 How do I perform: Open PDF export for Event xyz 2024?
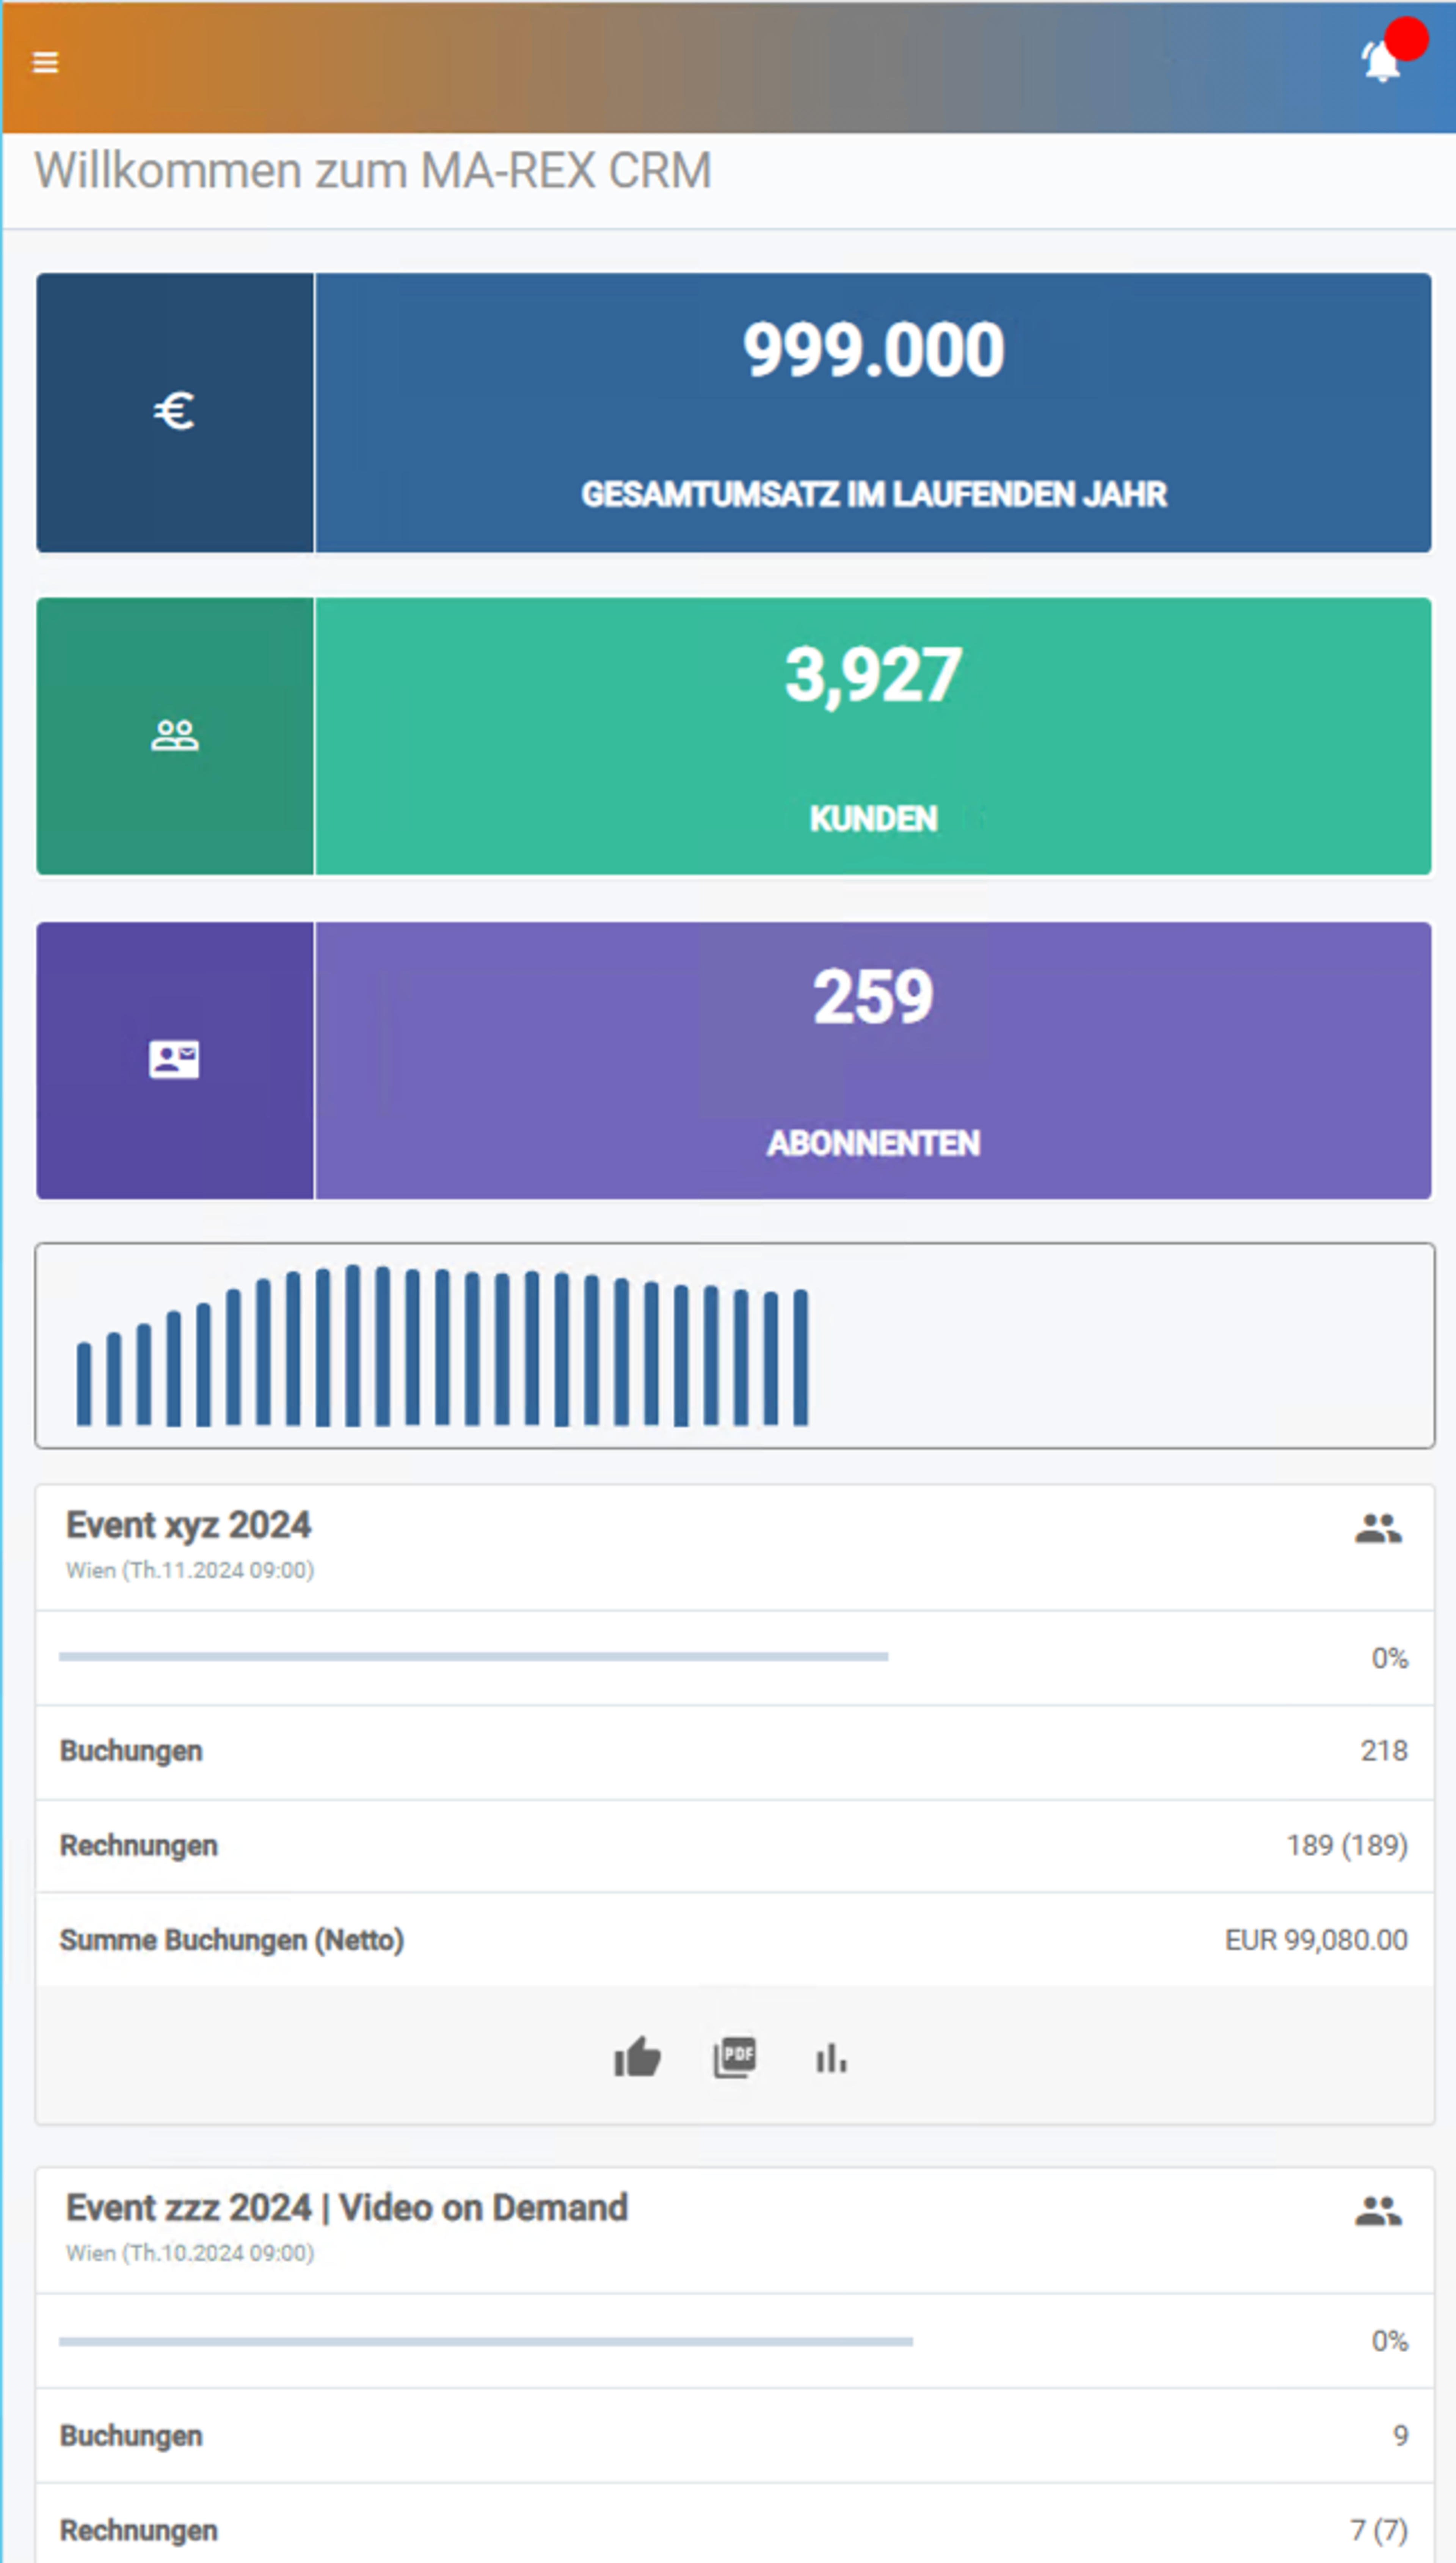[x=735, y=2057]
